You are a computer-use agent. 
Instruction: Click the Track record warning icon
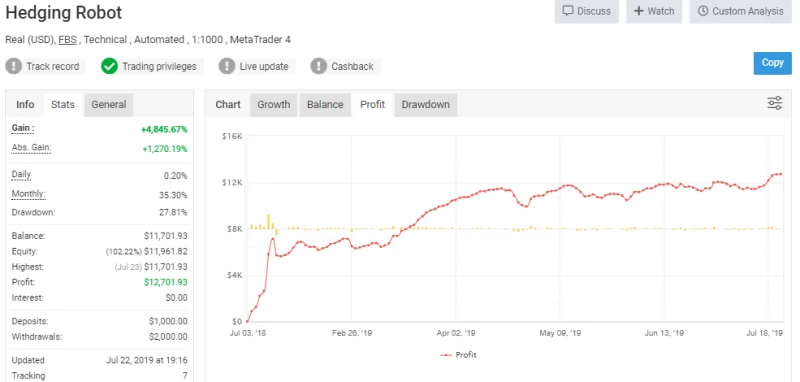coord(13,66)
